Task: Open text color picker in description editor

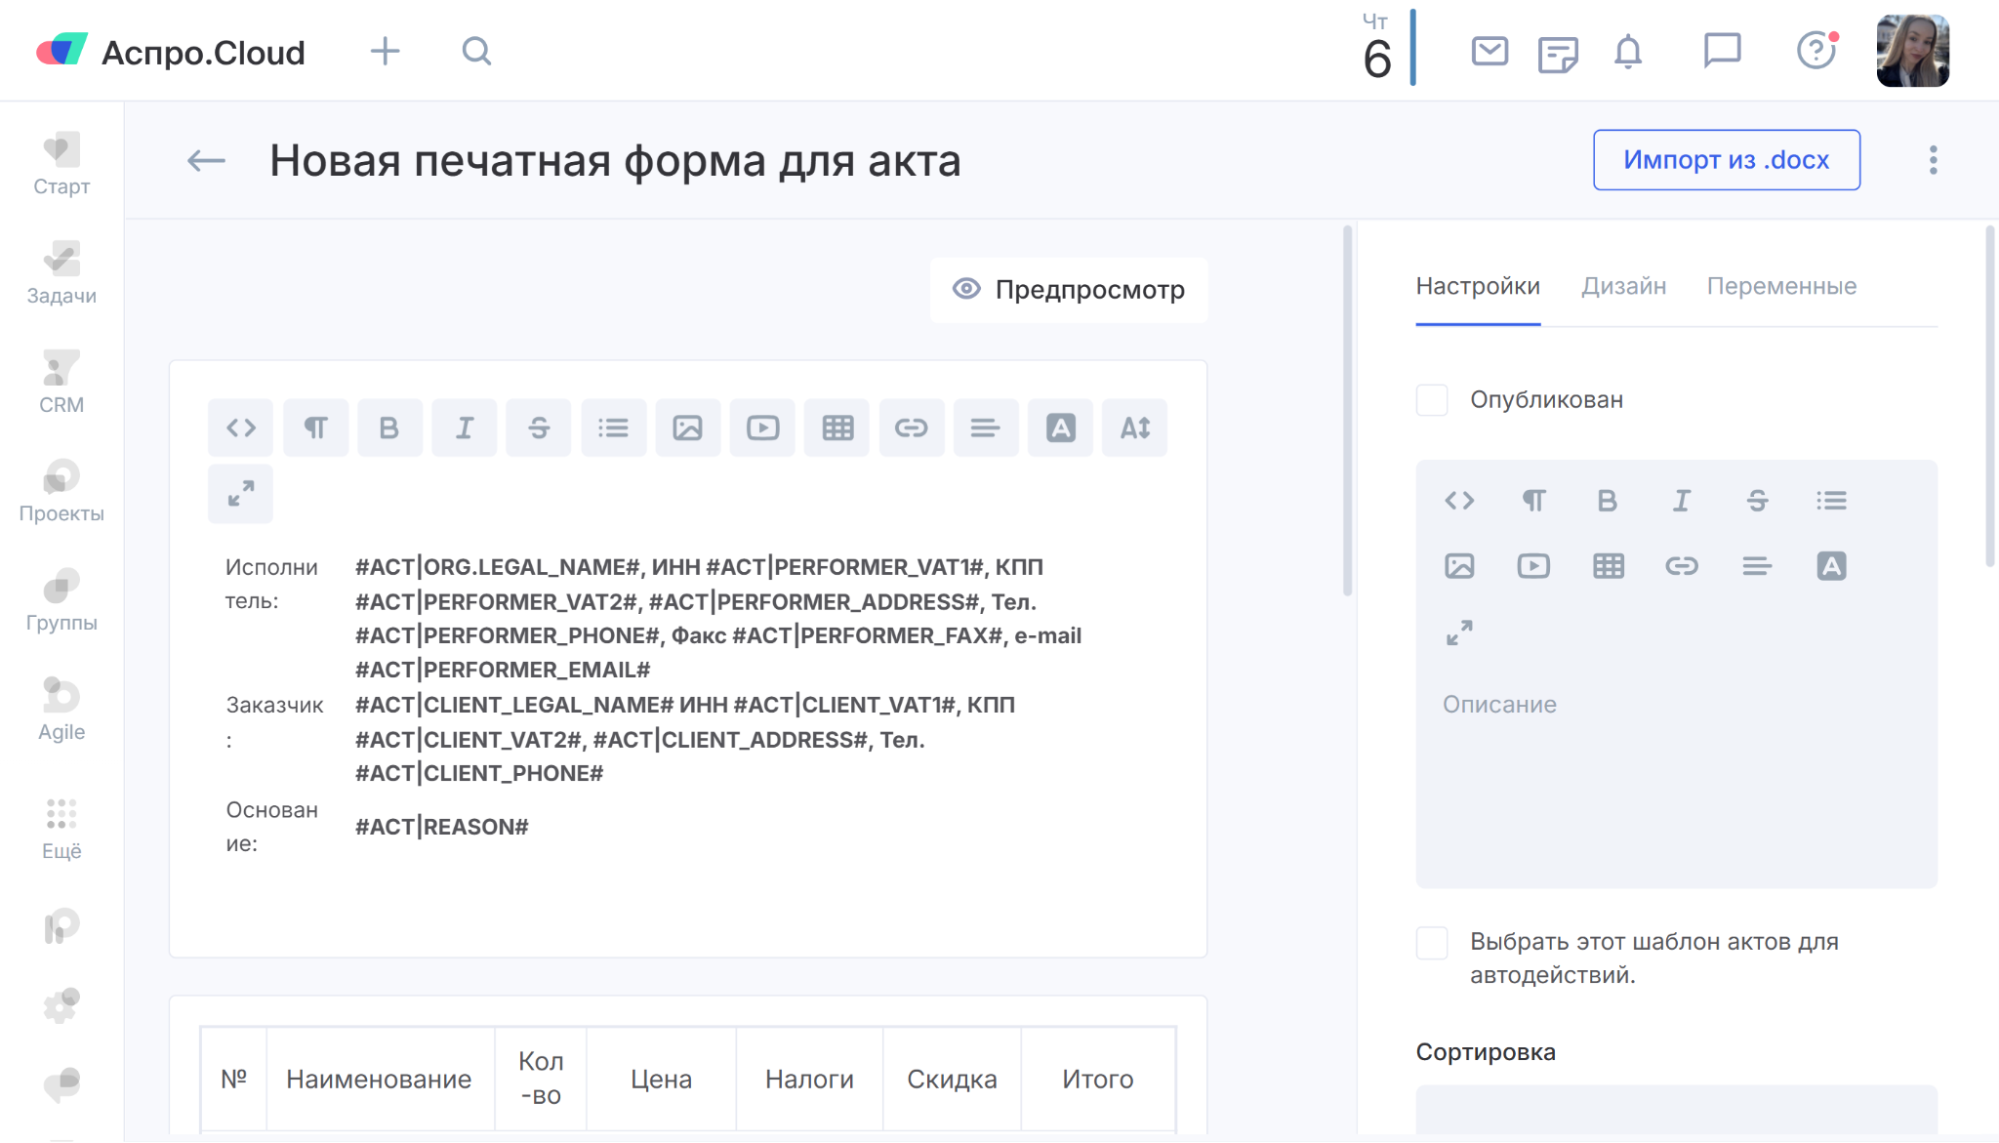Action: 1831,566
